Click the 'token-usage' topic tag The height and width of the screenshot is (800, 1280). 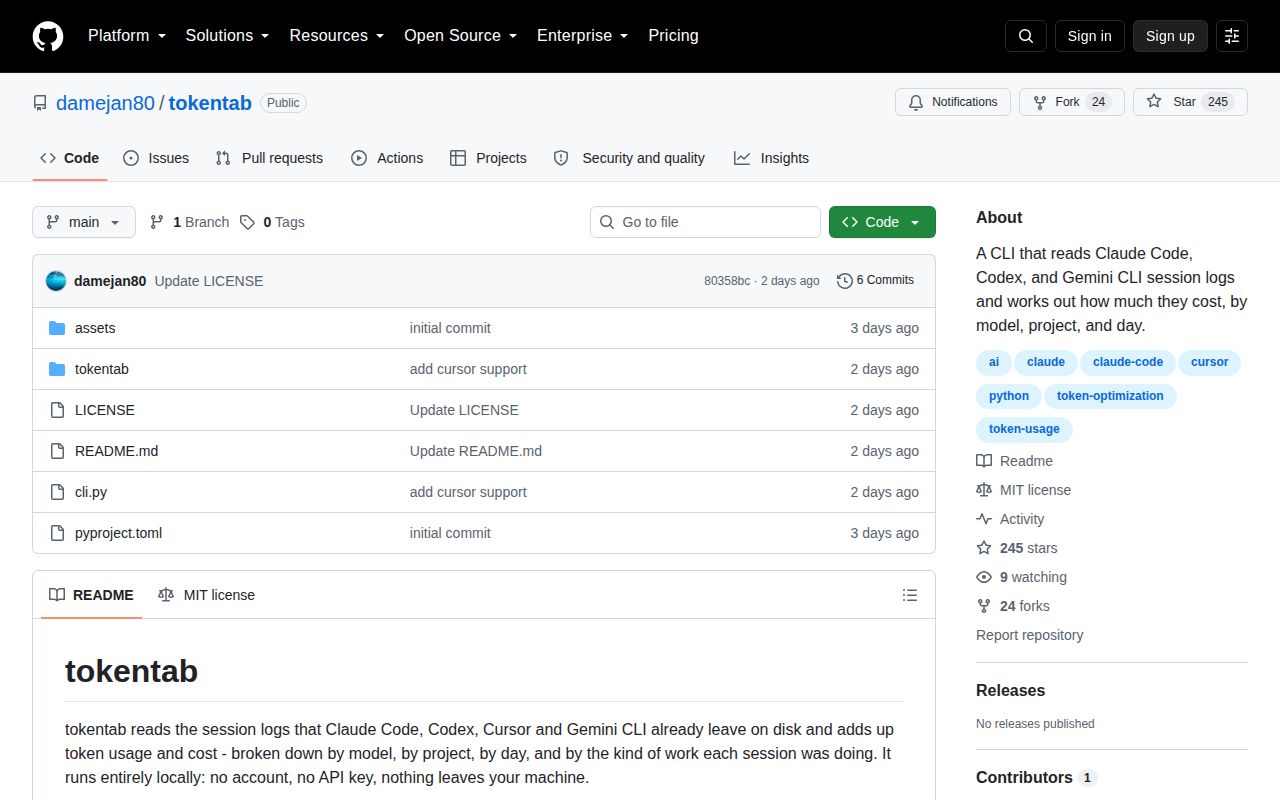pos(1024,429)
